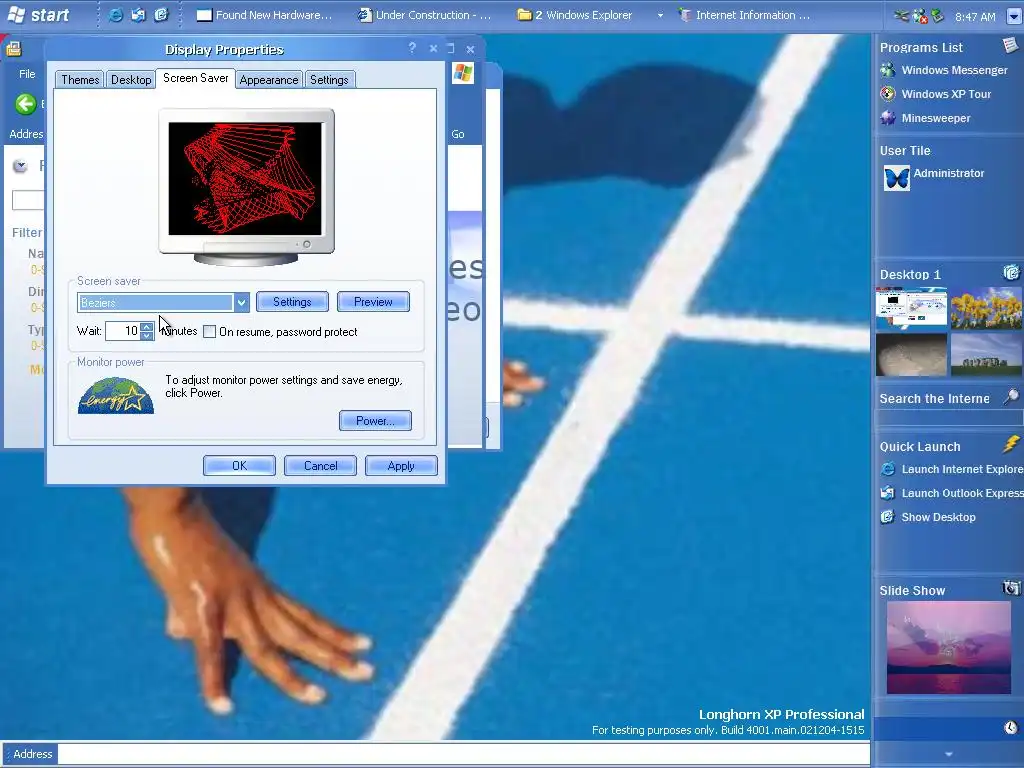1024x768 pixels.
Task: Switch to Internet Information taskbar item
Action: click(744, 15)
